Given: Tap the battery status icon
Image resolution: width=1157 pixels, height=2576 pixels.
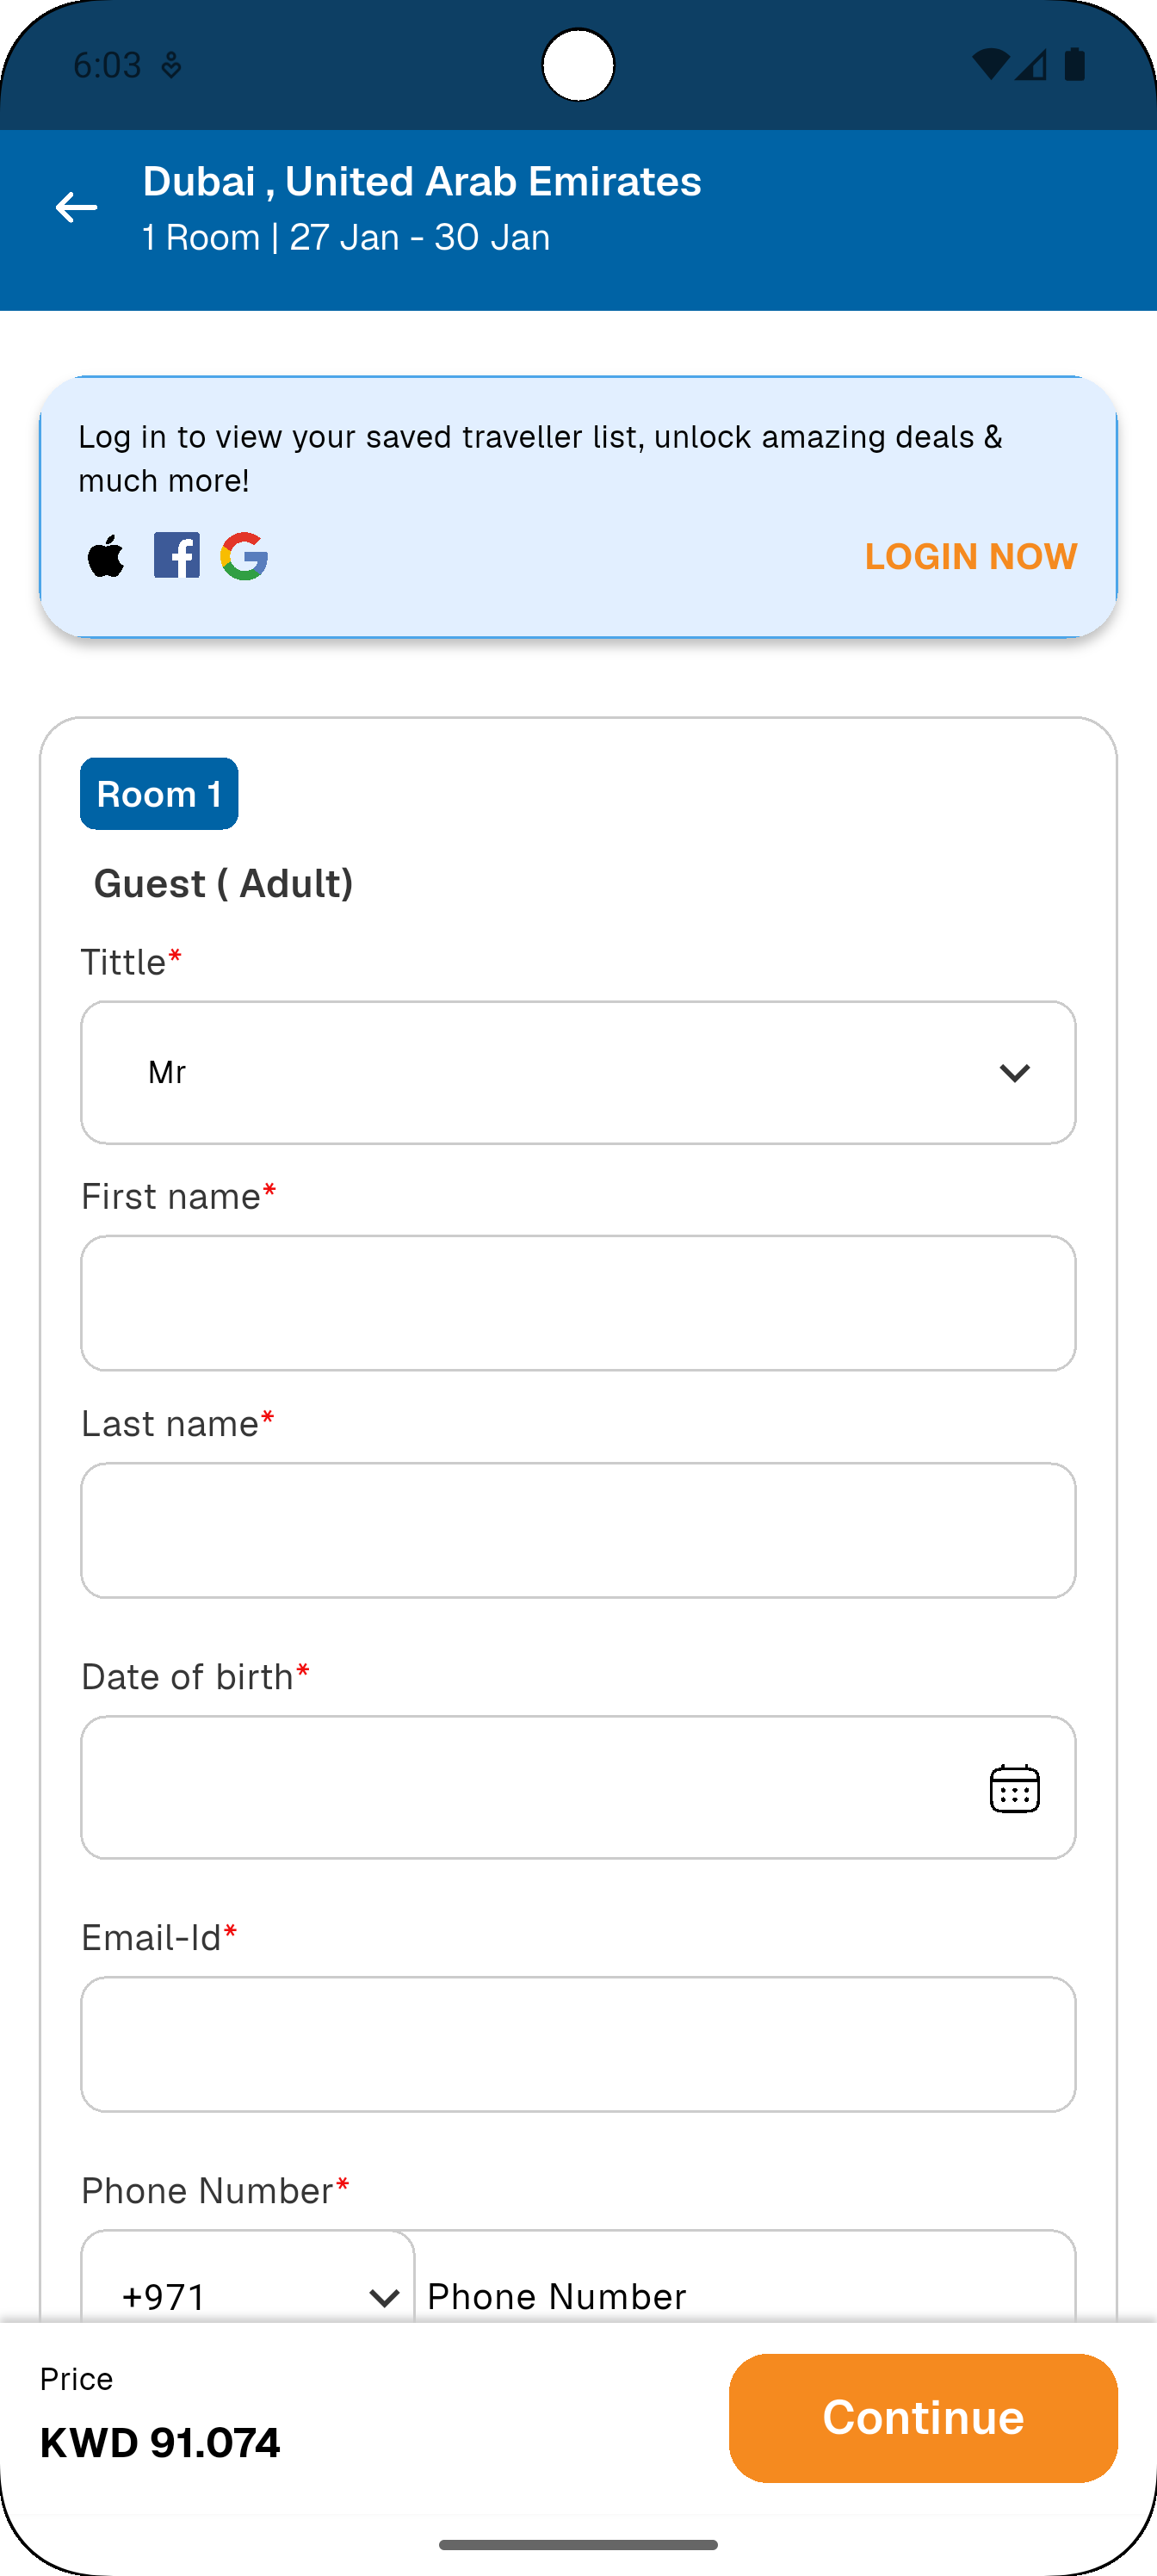Looking at the screenshot, I should 1075,65.
